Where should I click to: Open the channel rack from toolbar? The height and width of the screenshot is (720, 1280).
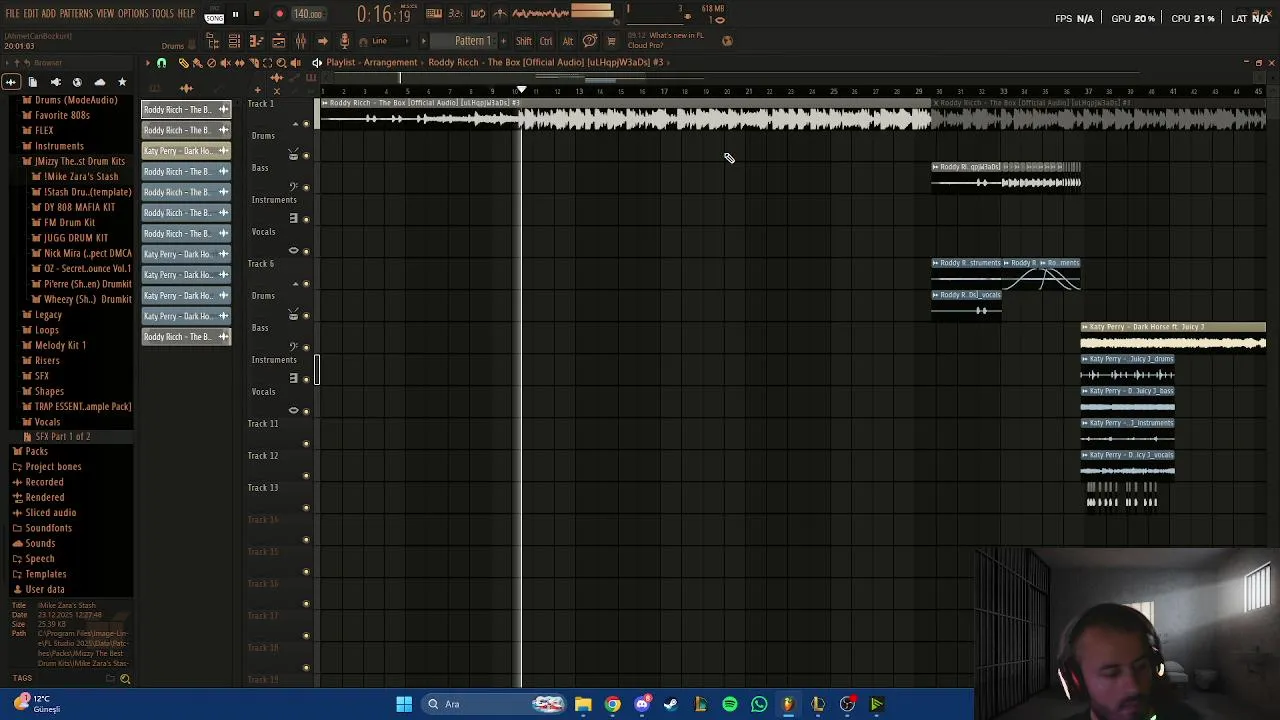coord(234,41)
